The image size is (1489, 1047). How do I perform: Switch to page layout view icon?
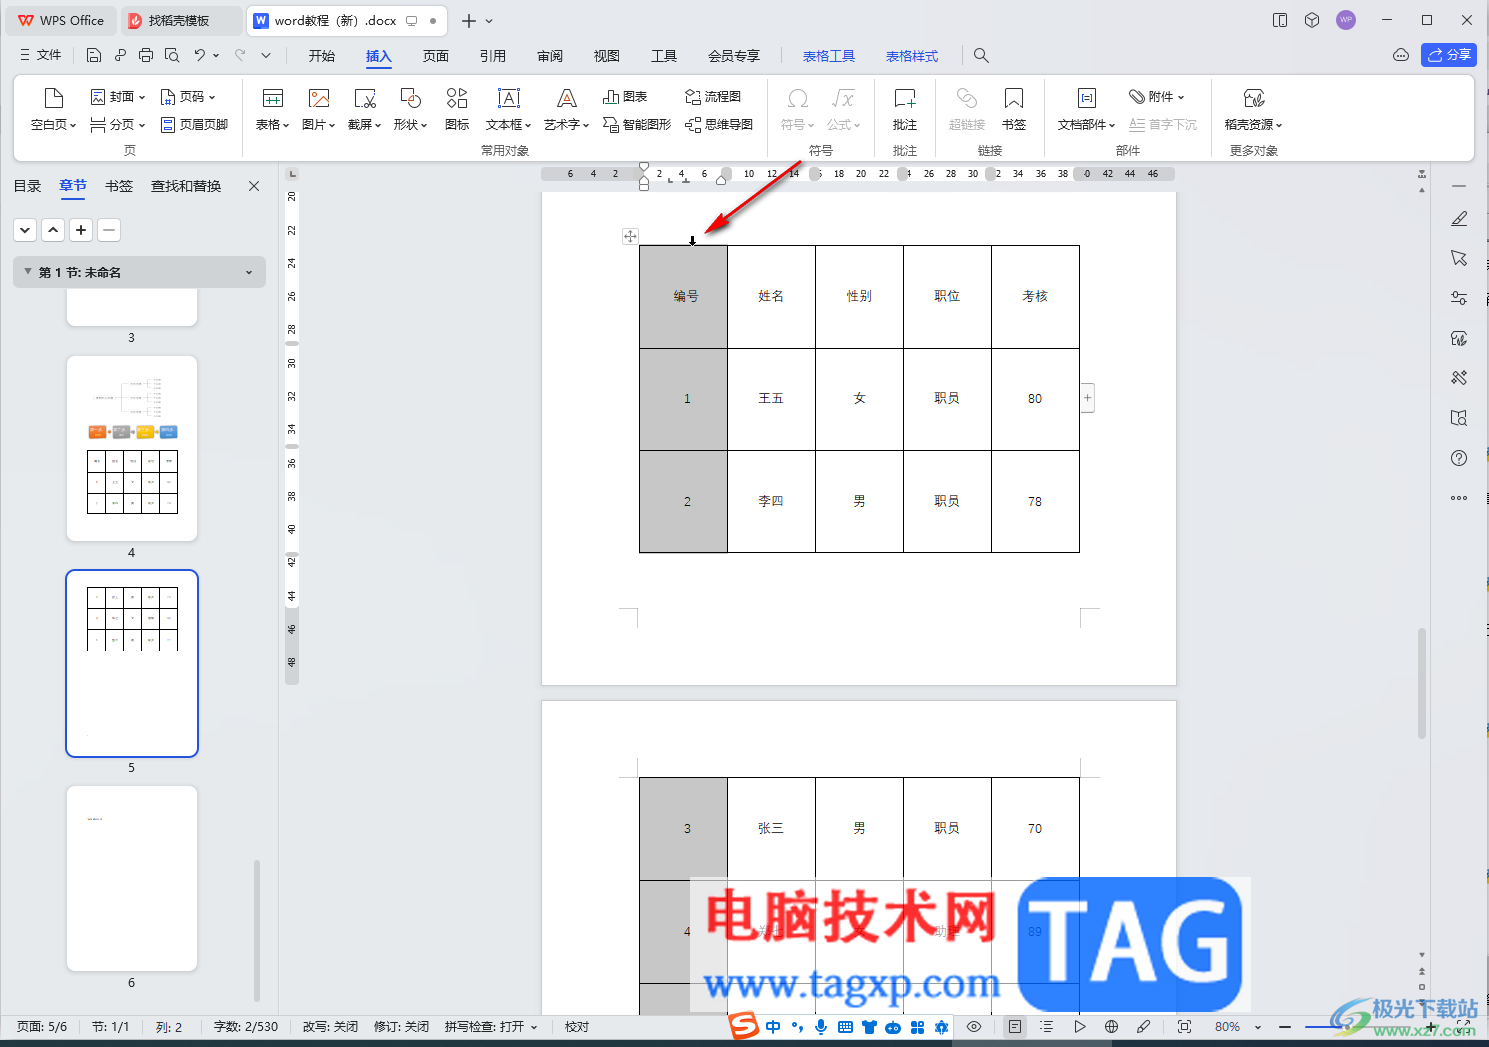(x=1015, y=1027)
